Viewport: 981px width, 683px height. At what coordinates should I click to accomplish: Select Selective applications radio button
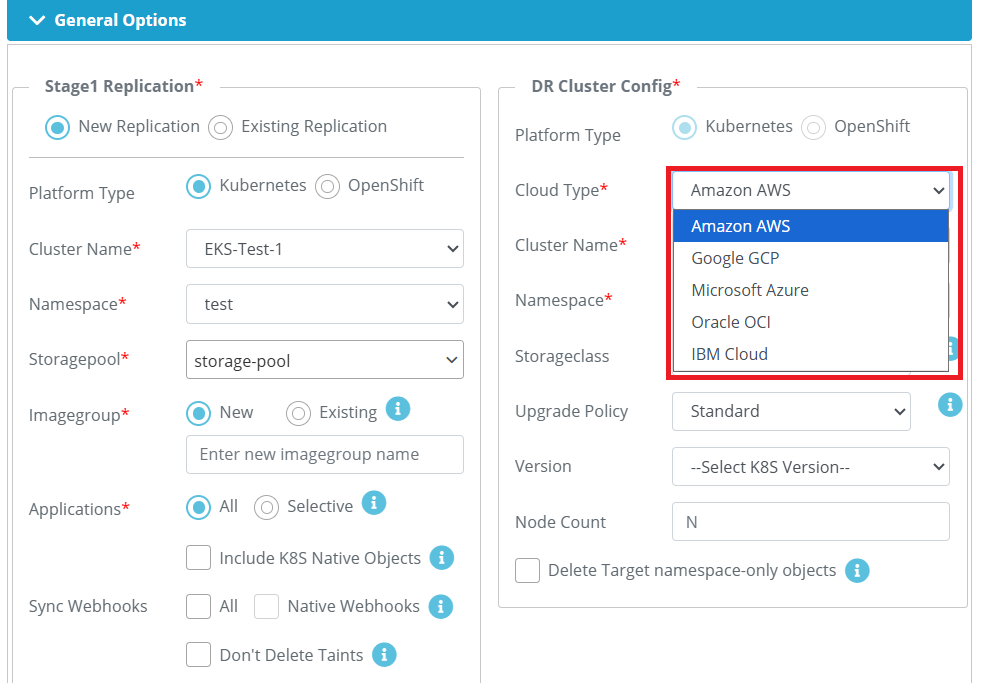pyautogui.click(x=266, y=507)
